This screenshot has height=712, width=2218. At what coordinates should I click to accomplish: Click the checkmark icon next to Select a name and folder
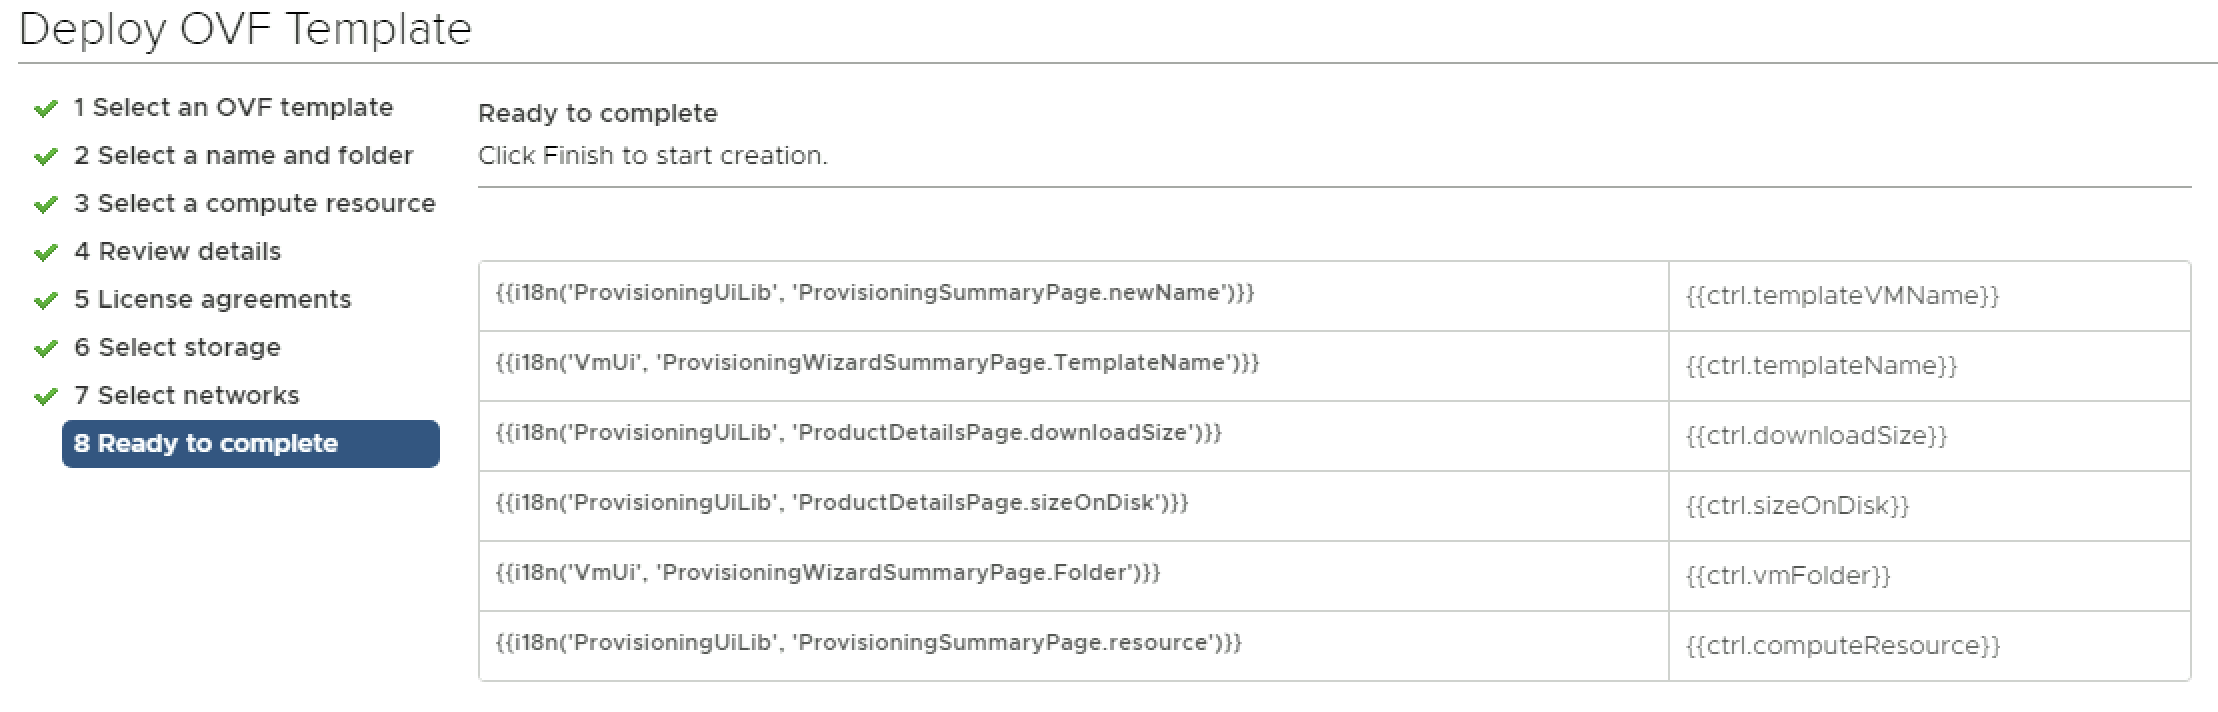coord(45,156)
